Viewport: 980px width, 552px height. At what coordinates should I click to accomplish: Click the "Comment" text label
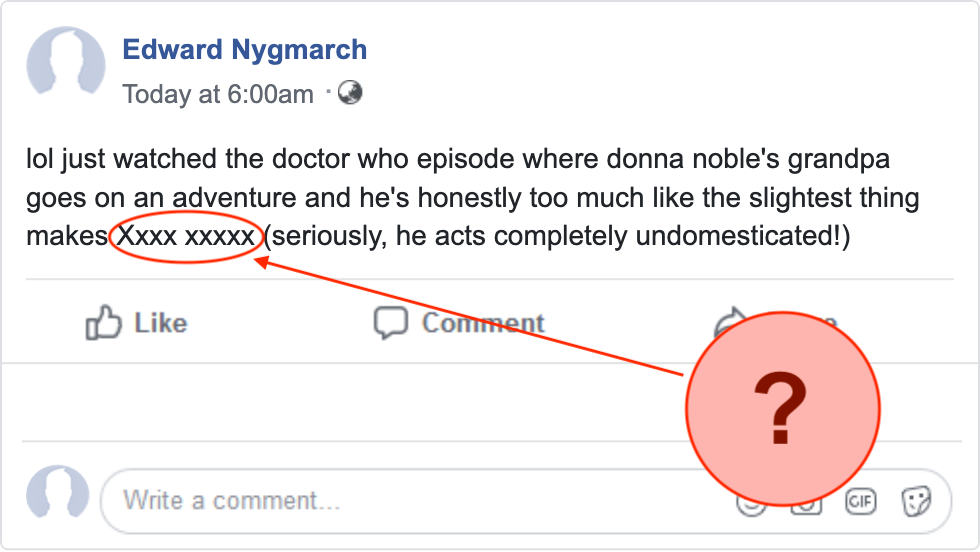[483, 323]
